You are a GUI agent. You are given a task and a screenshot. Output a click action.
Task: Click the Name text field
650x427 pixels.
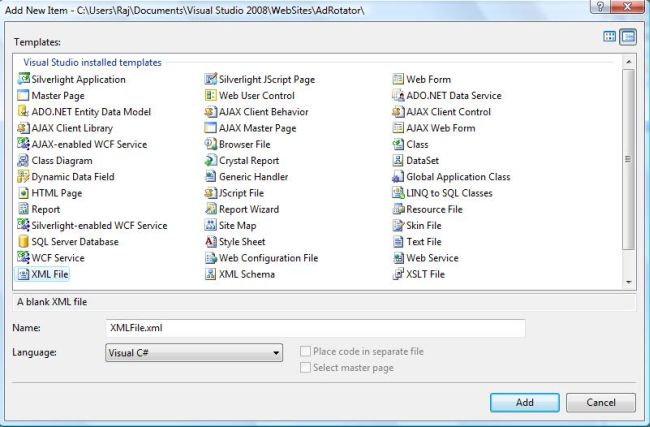(315, 328)
